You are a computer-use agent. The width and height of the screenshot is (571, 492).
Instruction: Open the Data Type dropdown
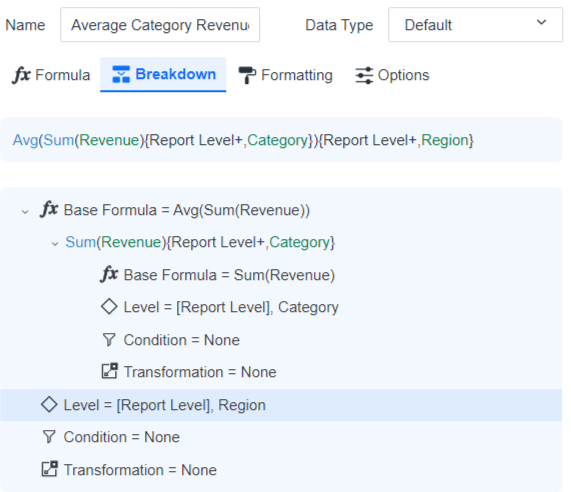(x=475, y=25)
